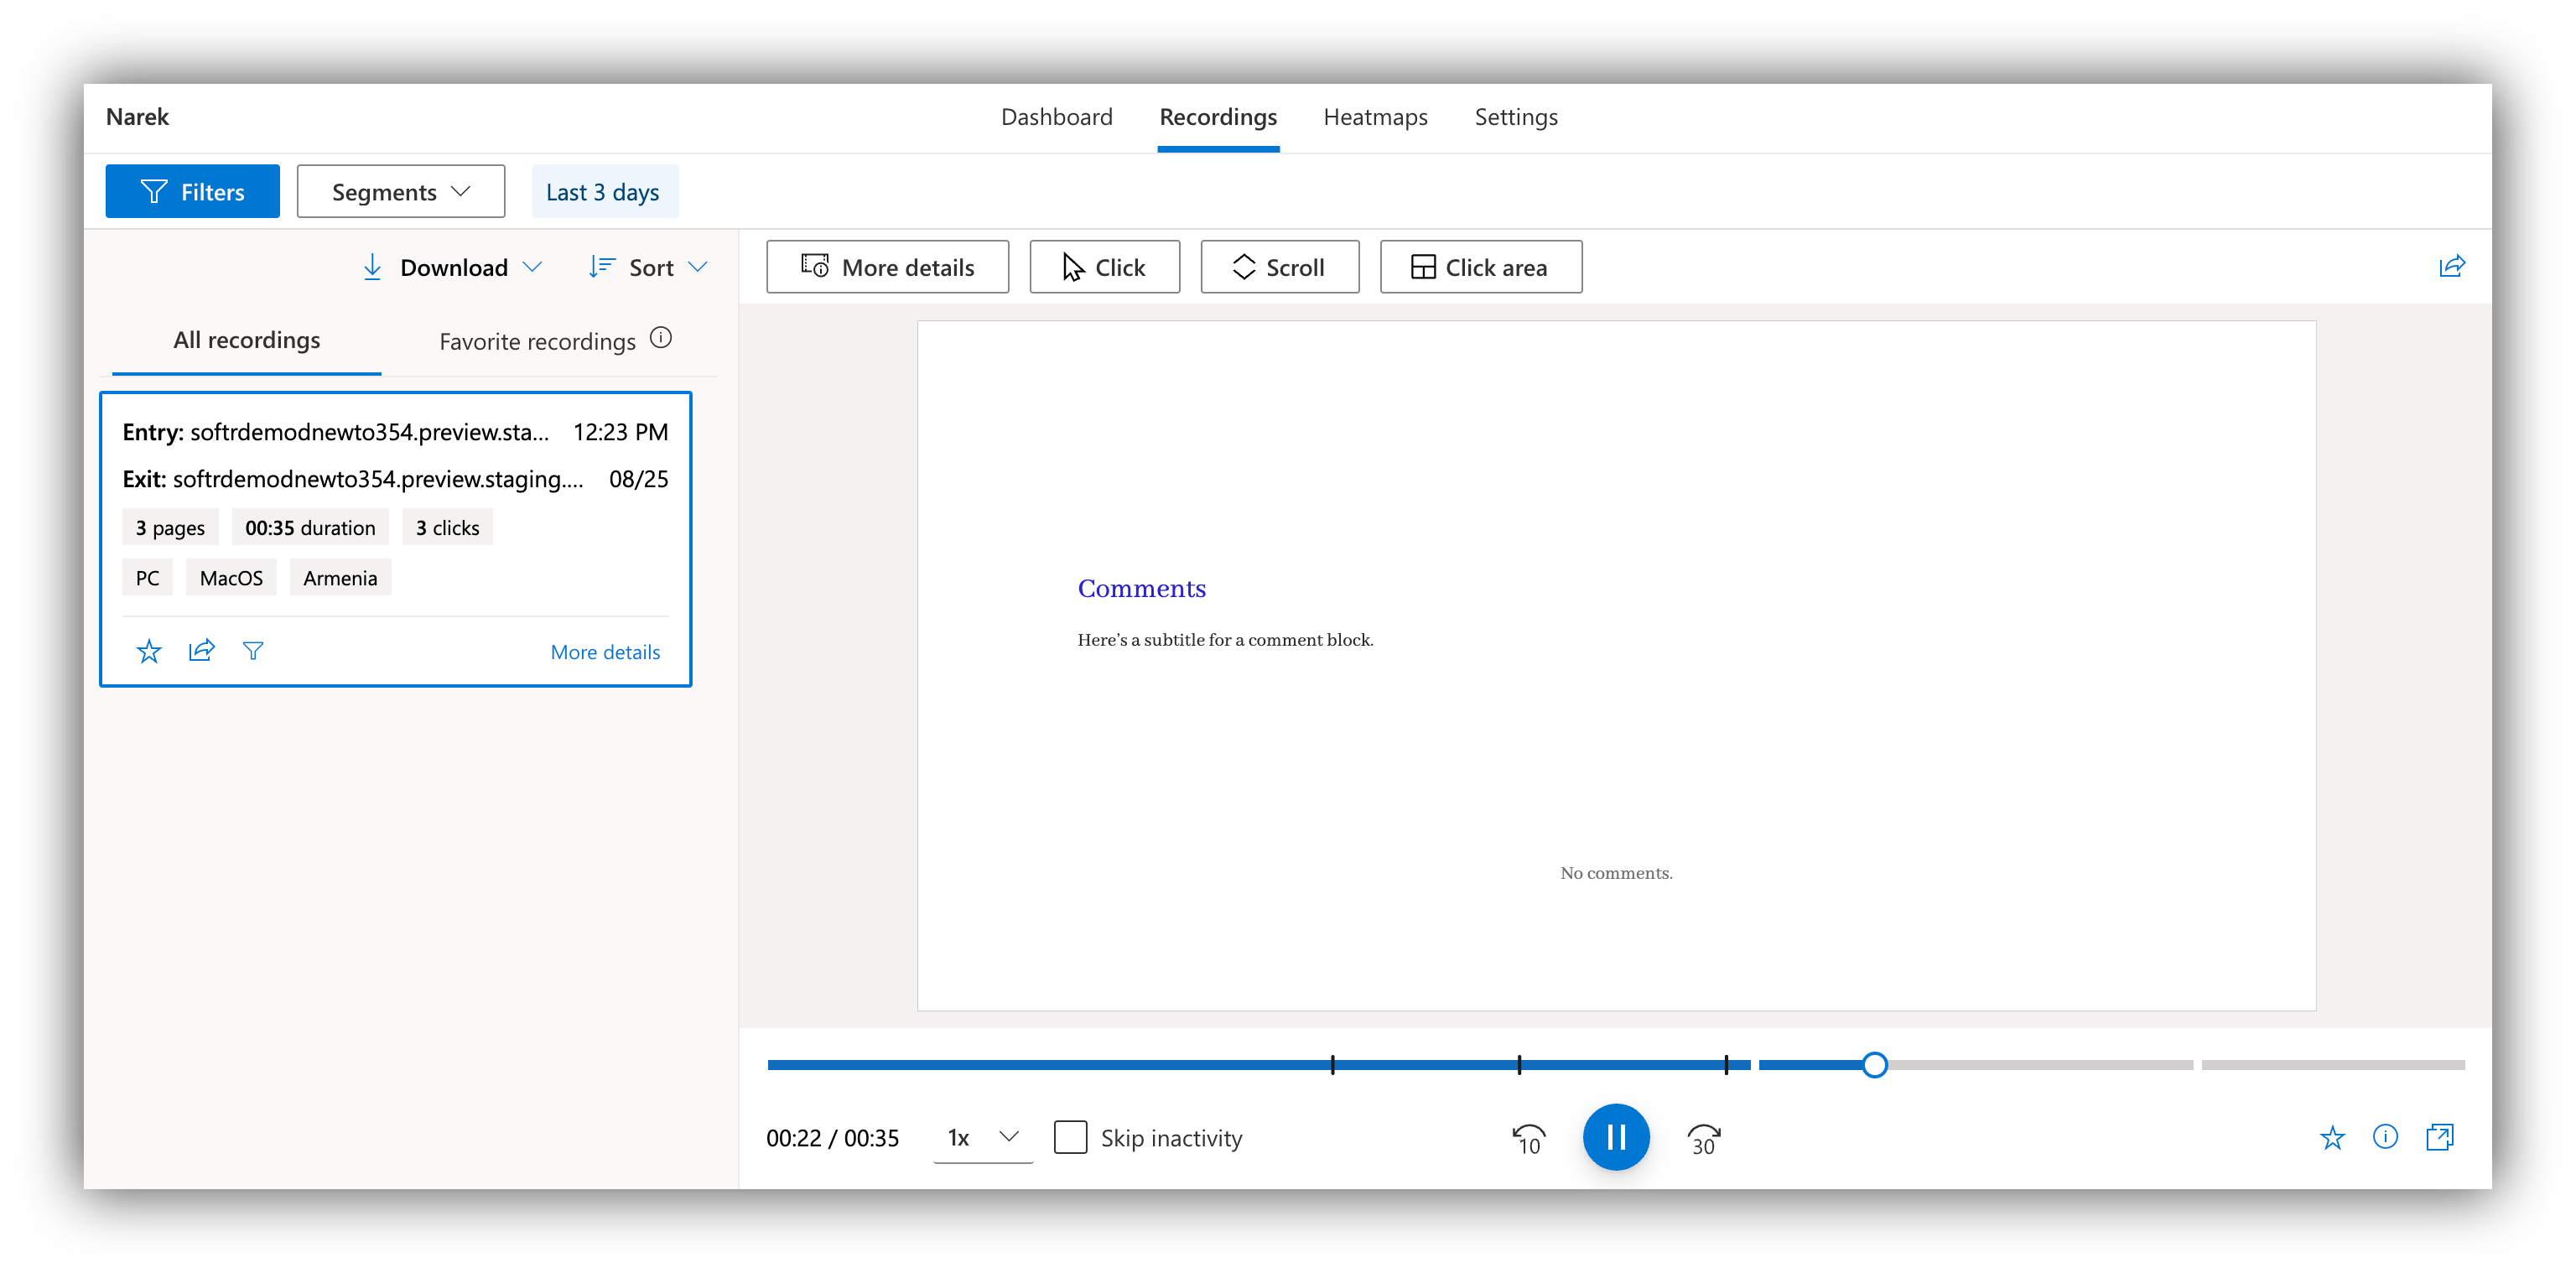2576x1273 pixels.
Task: Share the recording via card share icon
Action: pyautogui.click(x=201, y=650)
